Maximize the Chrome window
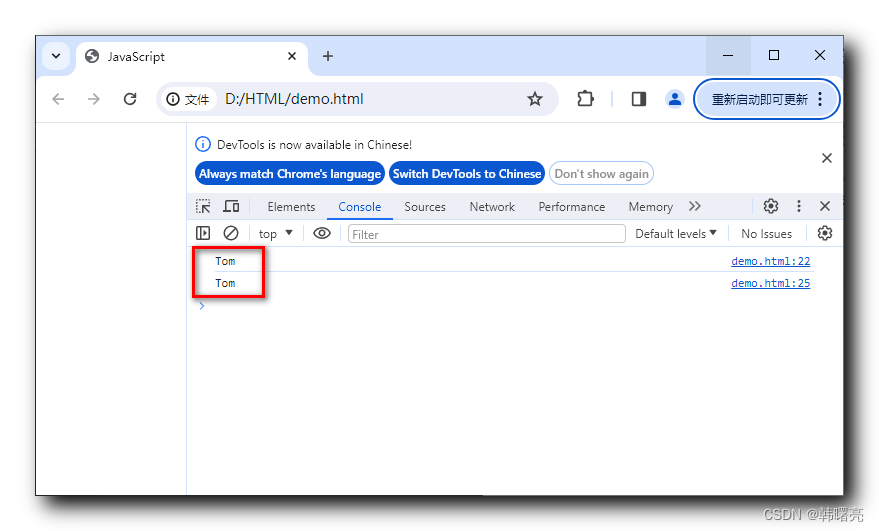879x531 pixels. [774, 56]
